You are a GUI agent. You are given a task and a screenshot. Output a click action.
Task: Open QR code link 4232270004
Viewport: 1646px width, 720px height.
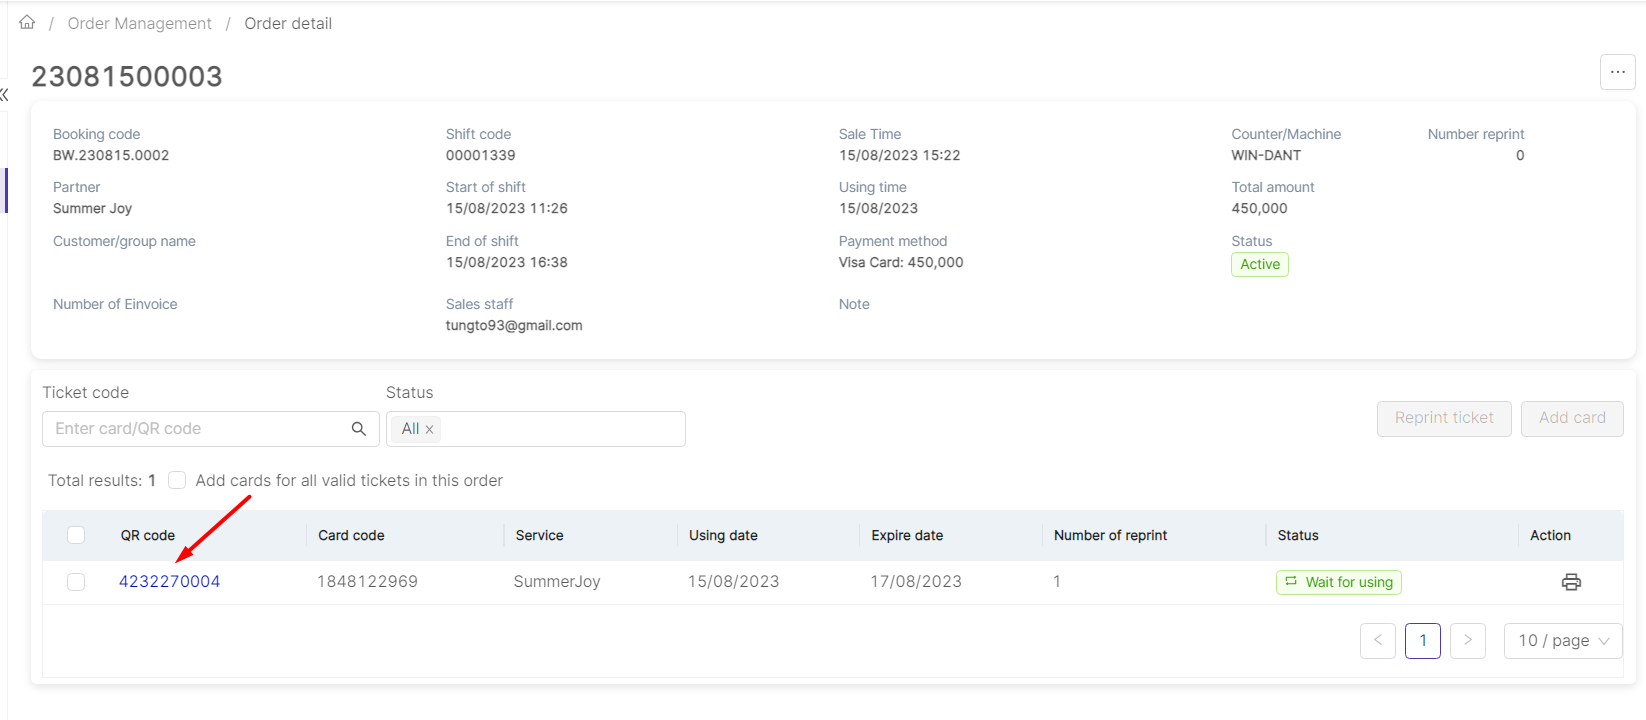(169, 582)
